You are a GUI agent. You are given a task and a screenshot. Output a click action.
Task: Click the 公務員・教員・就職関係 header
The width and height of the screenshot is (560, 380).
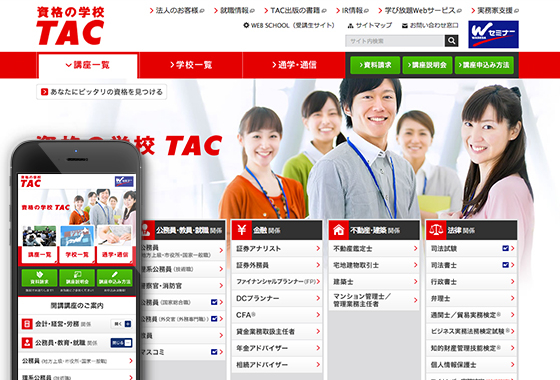183,230
